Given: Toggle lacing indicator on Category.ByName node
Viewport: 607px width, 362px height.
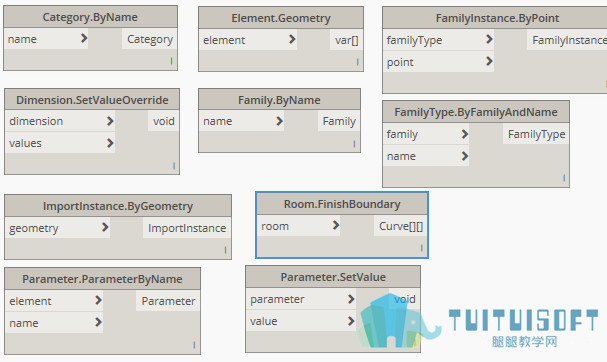Looking at the screenshot, I should 171,61.
